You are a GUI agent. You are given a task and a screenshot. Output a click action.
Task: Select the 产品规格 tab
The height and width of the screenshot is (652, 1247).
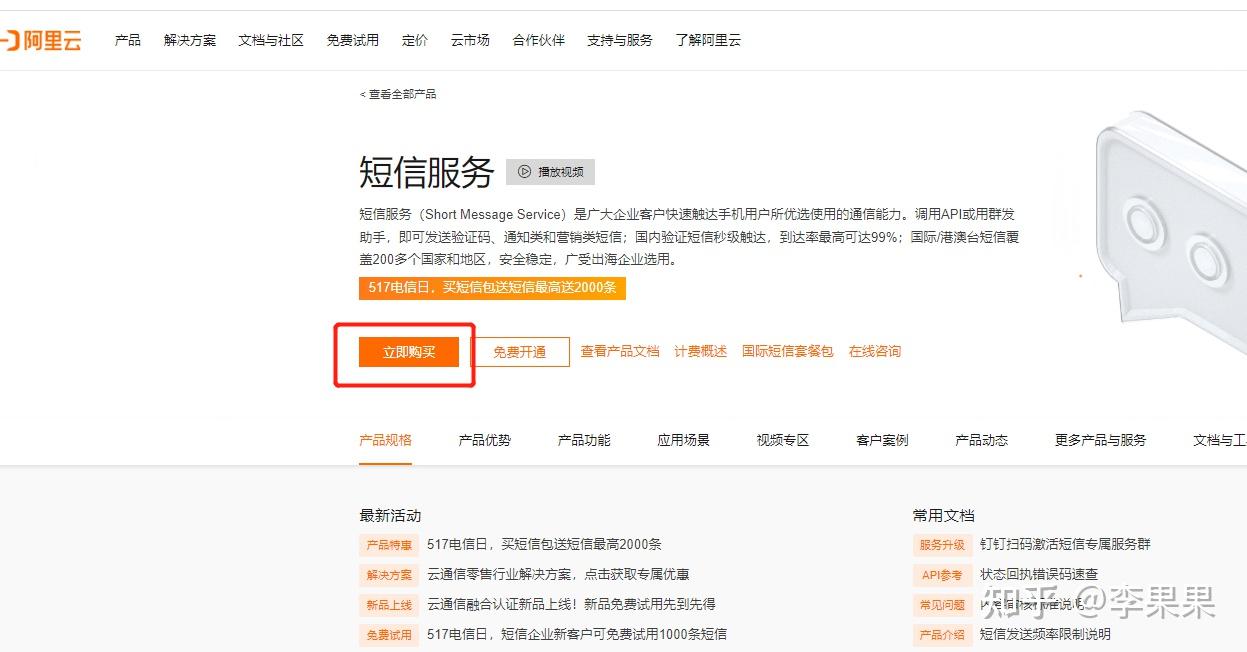point(385,440)
